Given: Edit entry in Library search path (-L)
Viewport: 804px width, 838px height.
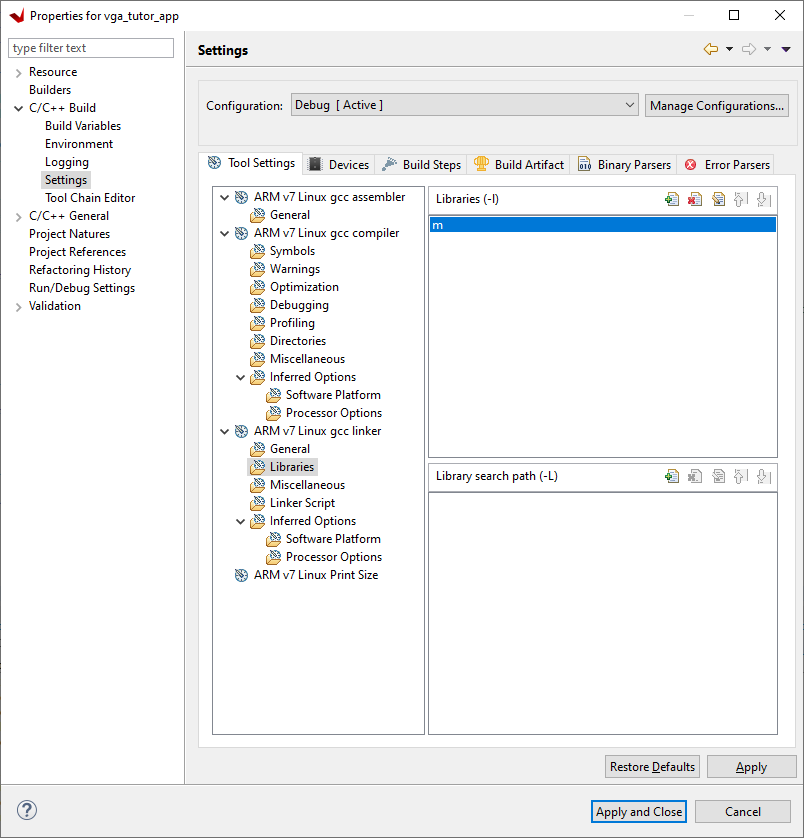Looking at the screenshot, I should point(718,476).
